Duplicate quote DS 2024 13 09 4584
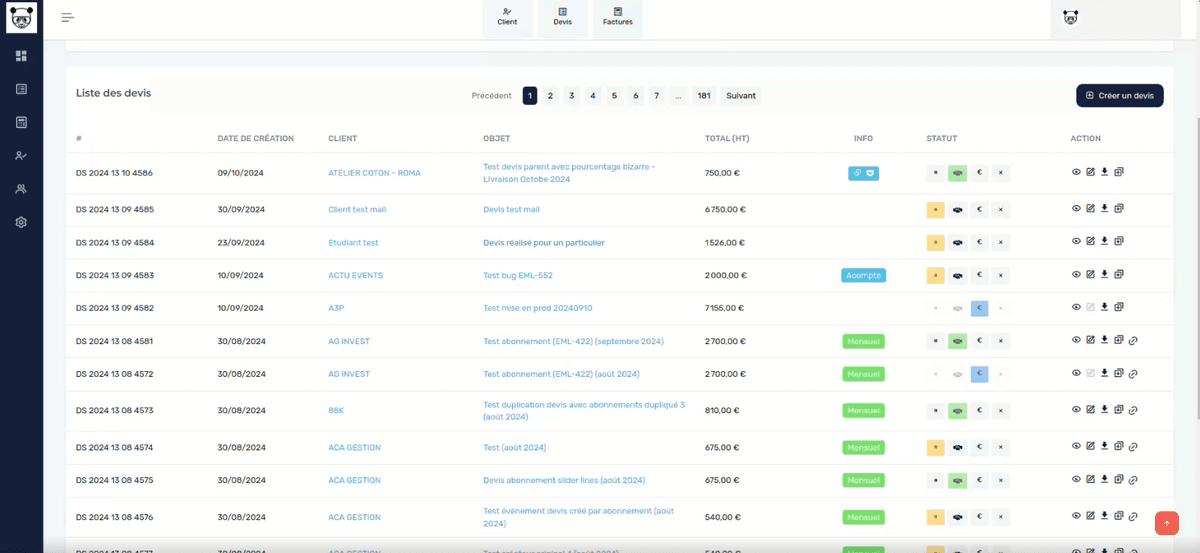The width and height of the screenshot is (1200, 553). (1119, 241)
